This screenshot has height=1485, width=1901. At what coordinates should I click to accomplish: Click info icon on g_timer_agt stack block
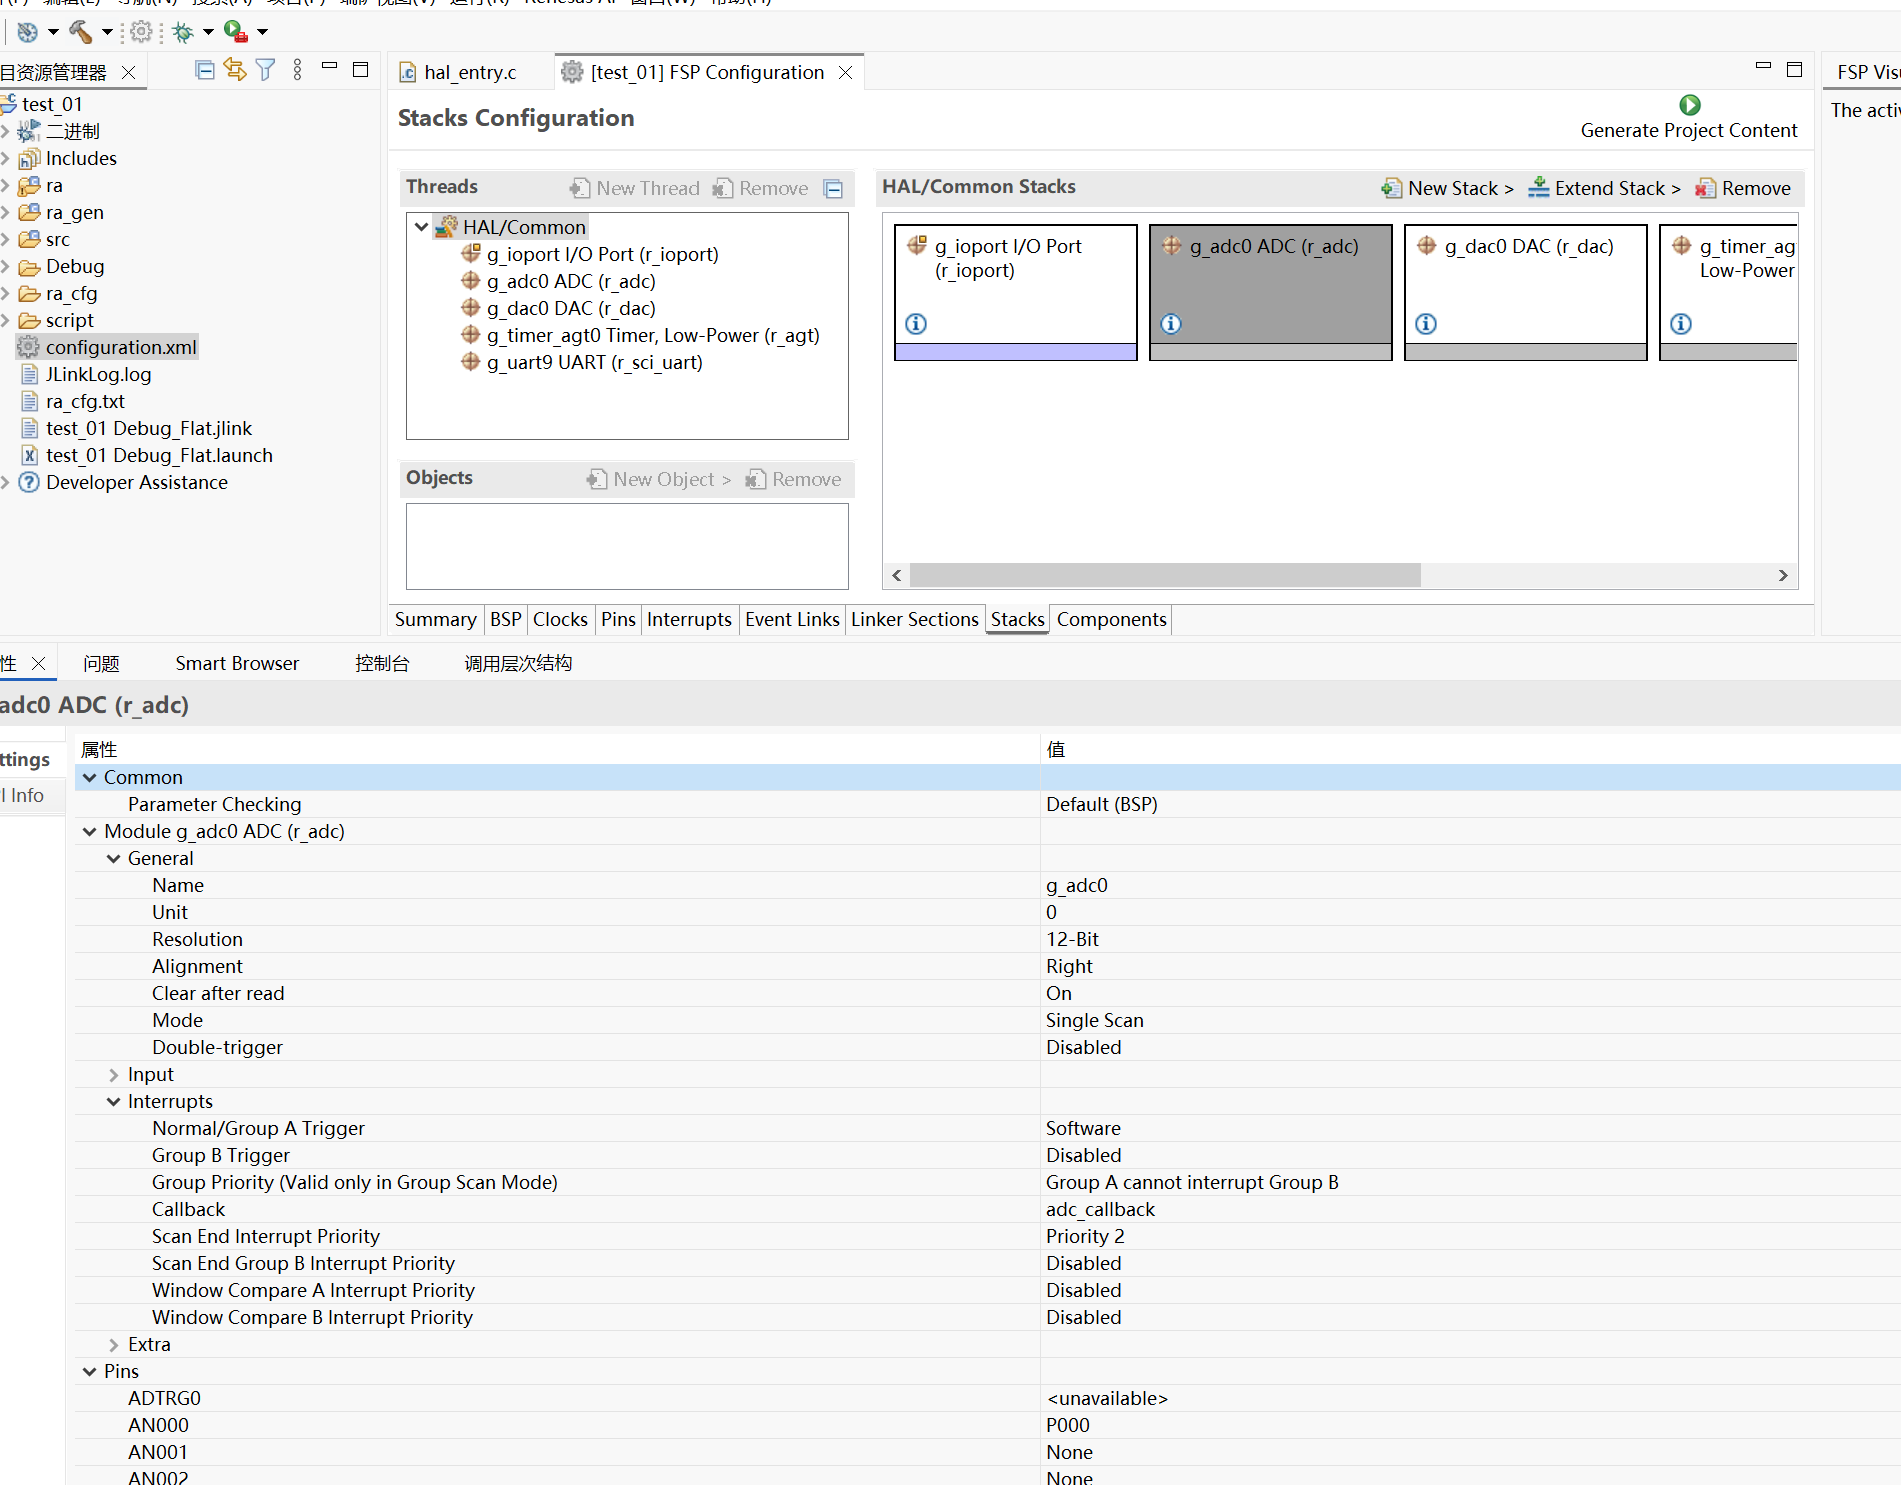(1681, 324)
